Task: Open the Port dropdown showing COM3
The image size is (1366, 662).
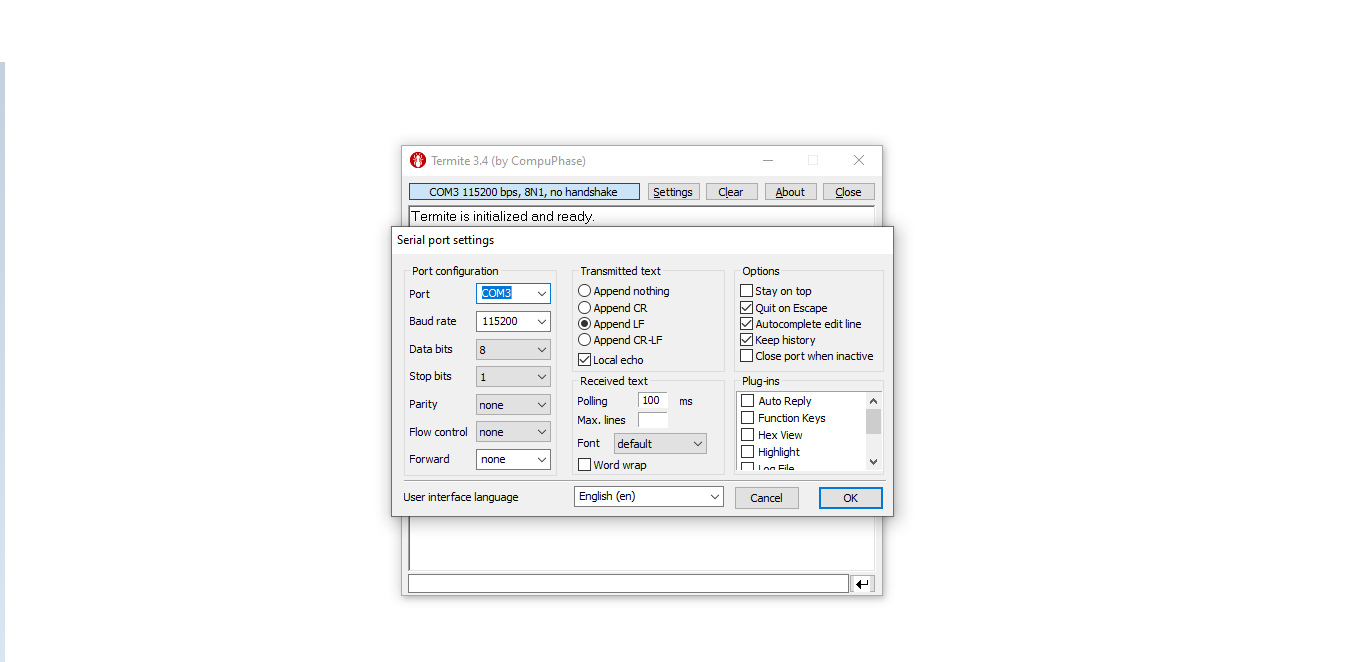Action: 513,293
